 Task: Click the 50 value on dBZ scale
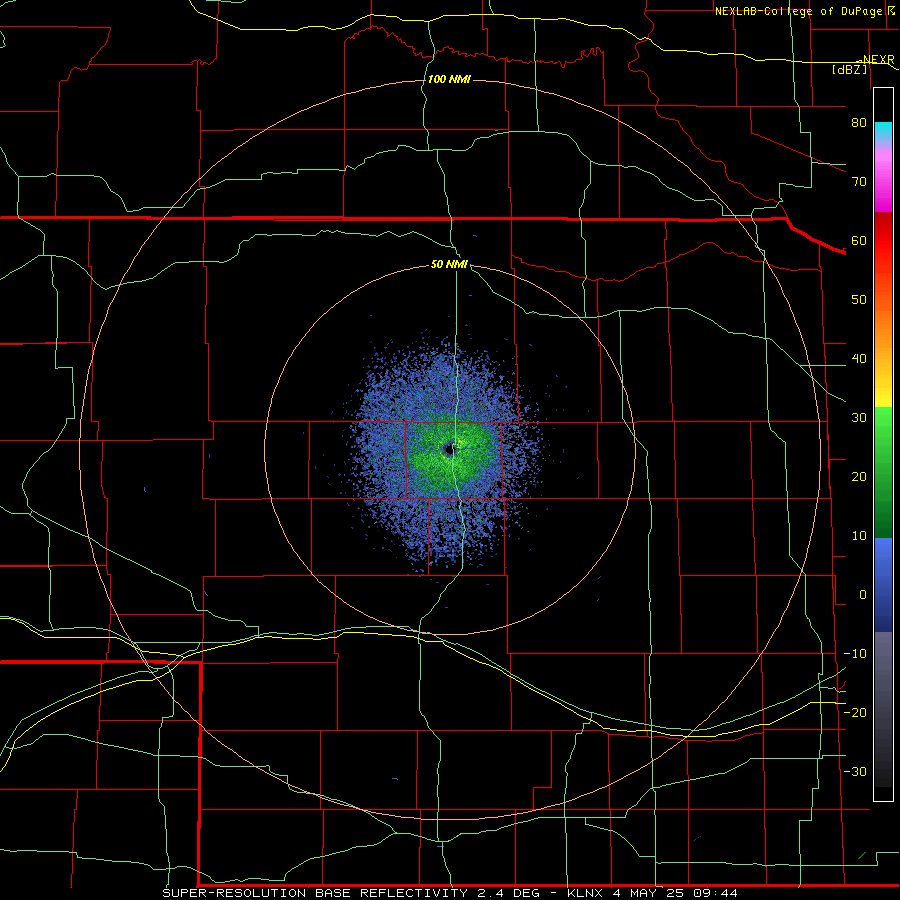point(859,300)
